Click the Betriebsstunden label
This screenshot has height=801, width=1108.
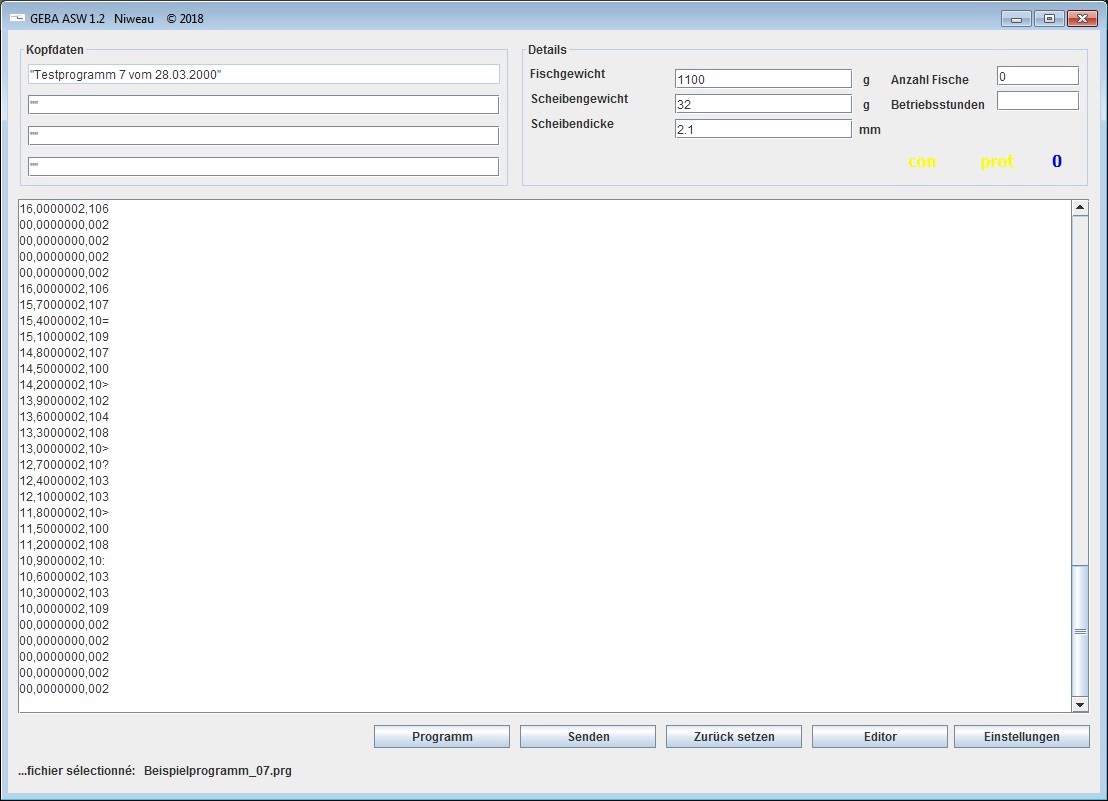(938, 105)
